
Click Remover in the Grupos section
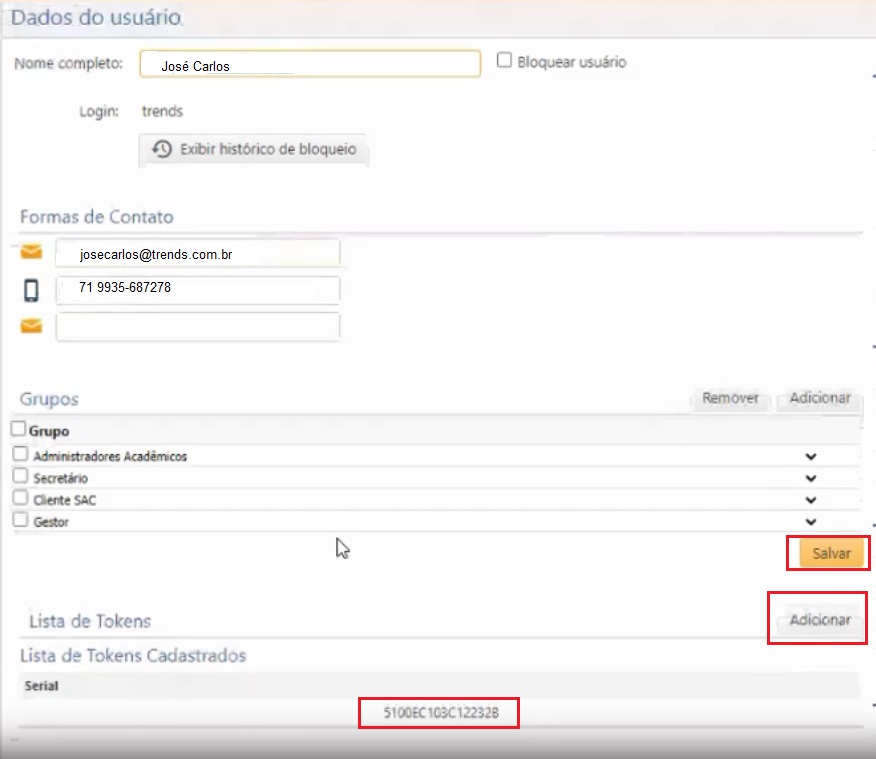730,398
